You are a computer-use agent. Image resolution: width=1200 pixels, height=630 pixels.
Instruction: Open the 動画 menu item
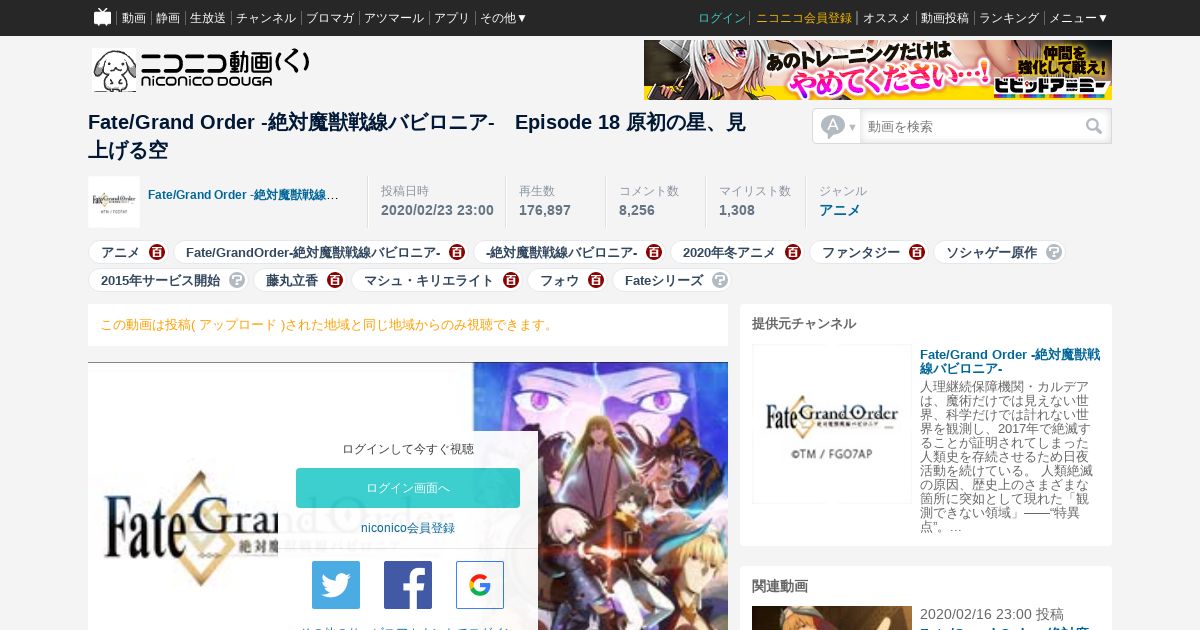(x=134, y=18)
